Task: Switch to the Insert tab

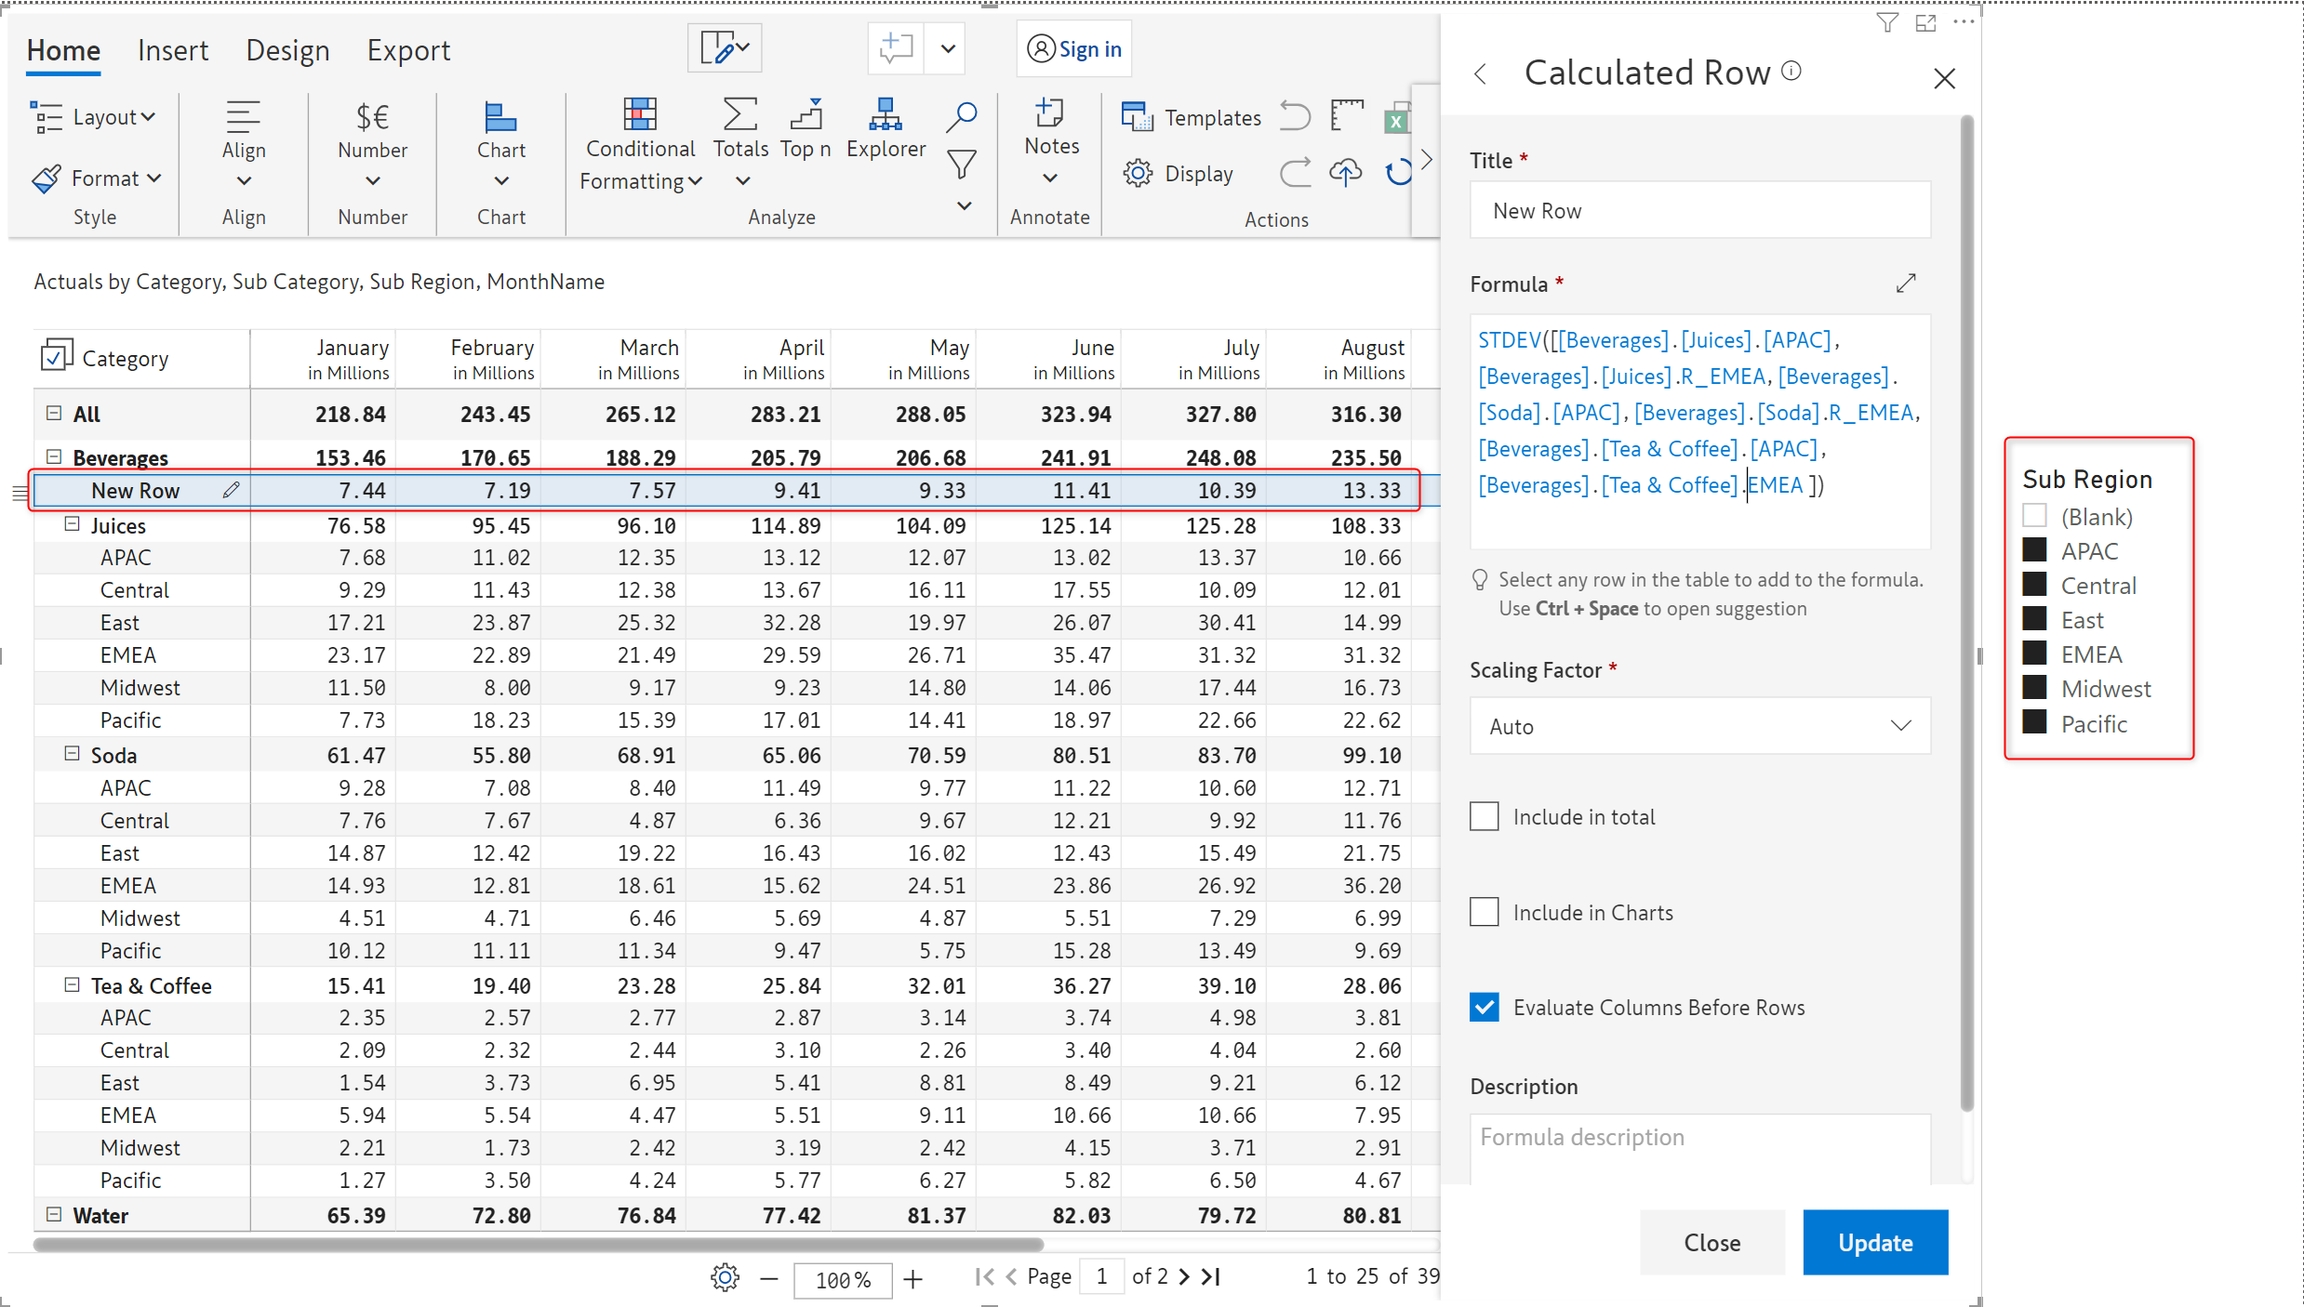Action: 173,50
